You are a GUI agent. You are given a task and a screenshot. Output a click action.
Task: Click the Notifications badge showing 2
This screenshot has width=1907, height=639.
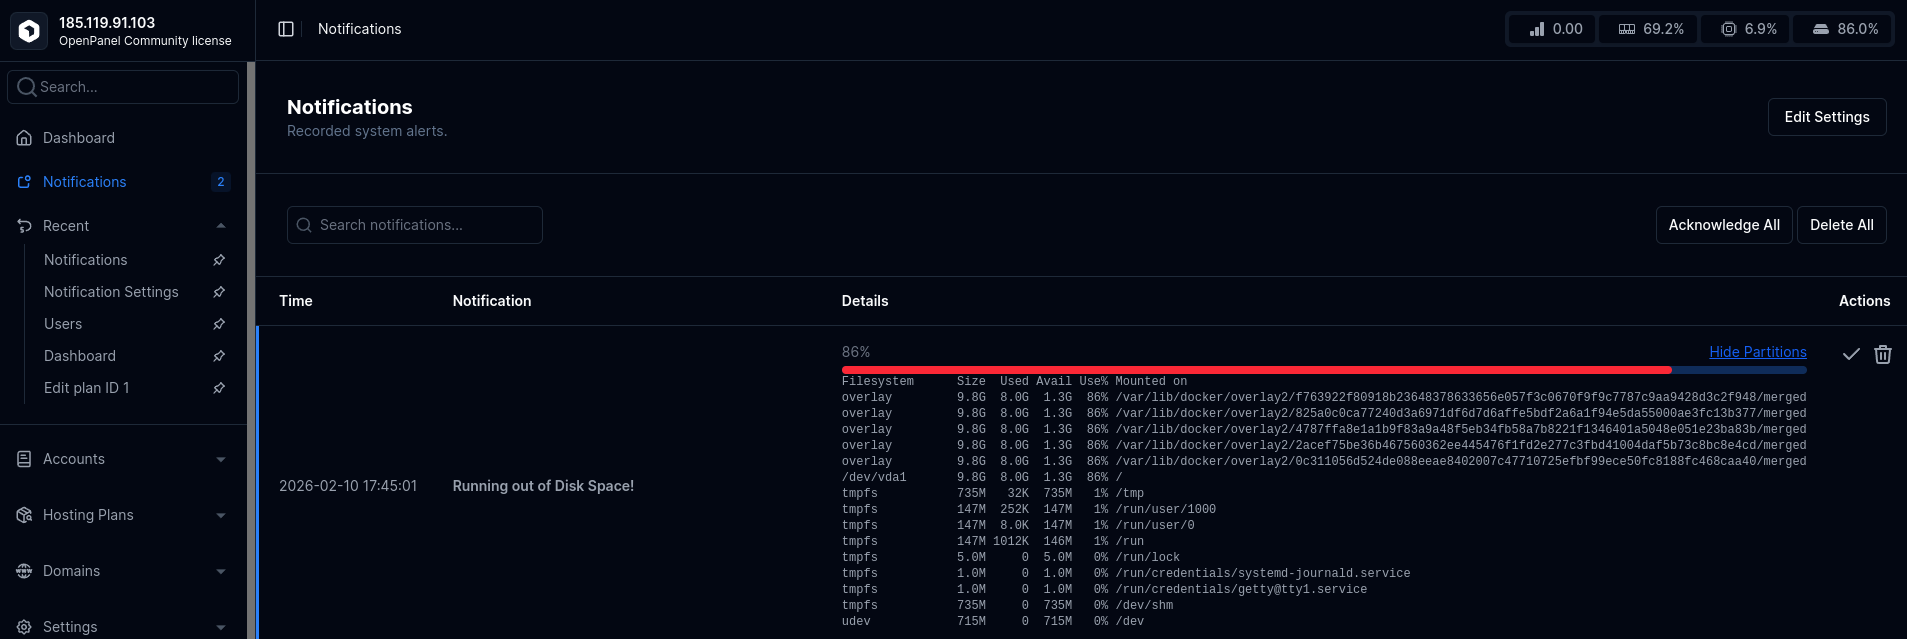[221, 182]
